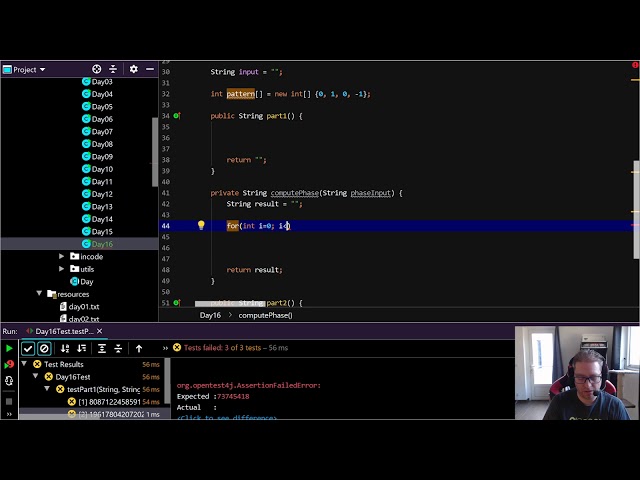
Task: Click computePhase method name on line 41
Action: click(x=294, y=193)
